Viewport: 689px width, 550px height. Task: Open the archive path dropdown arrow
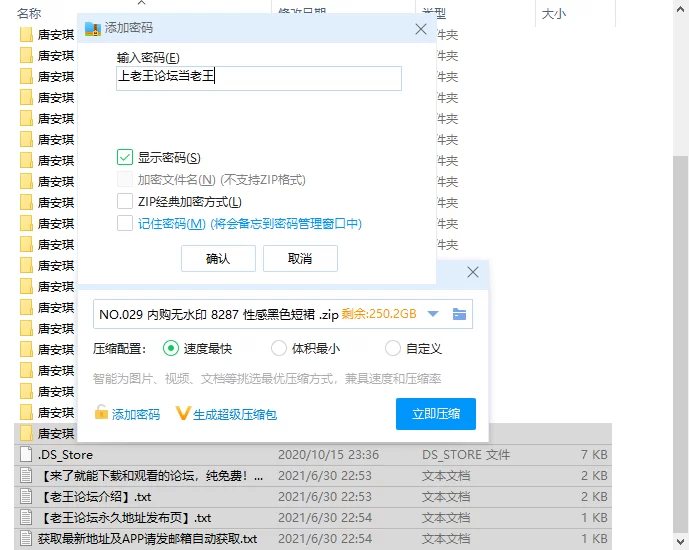(433, 314)
